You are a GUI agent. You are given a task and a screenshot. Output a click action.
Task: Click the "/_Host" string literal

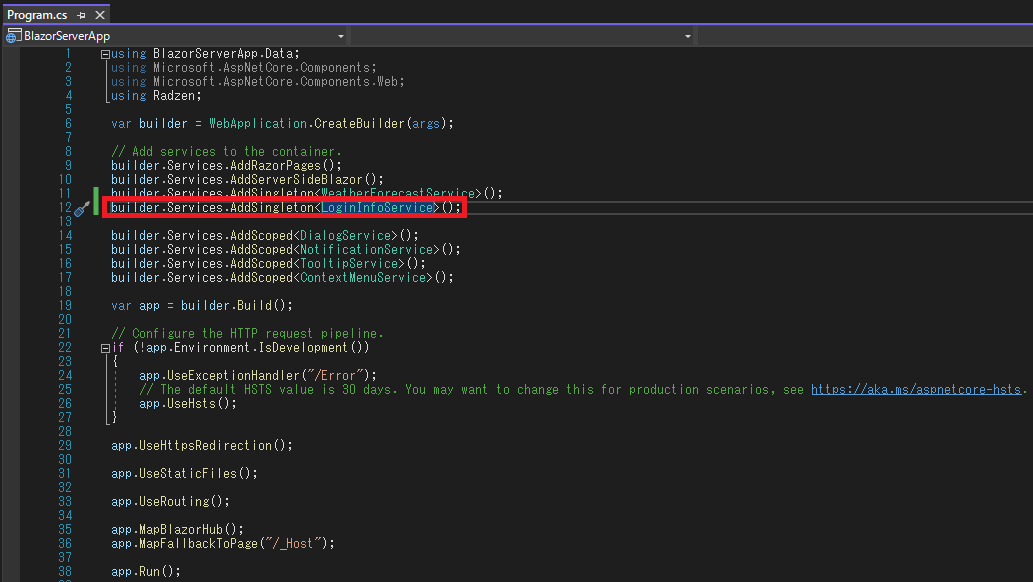click(x=293, y=544)
